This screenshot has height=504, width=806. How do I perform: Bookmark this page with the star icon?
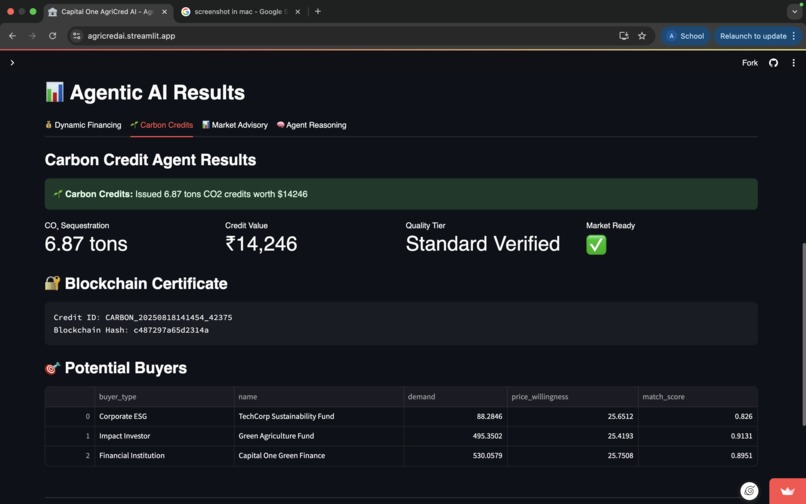(x=642, y=36)
